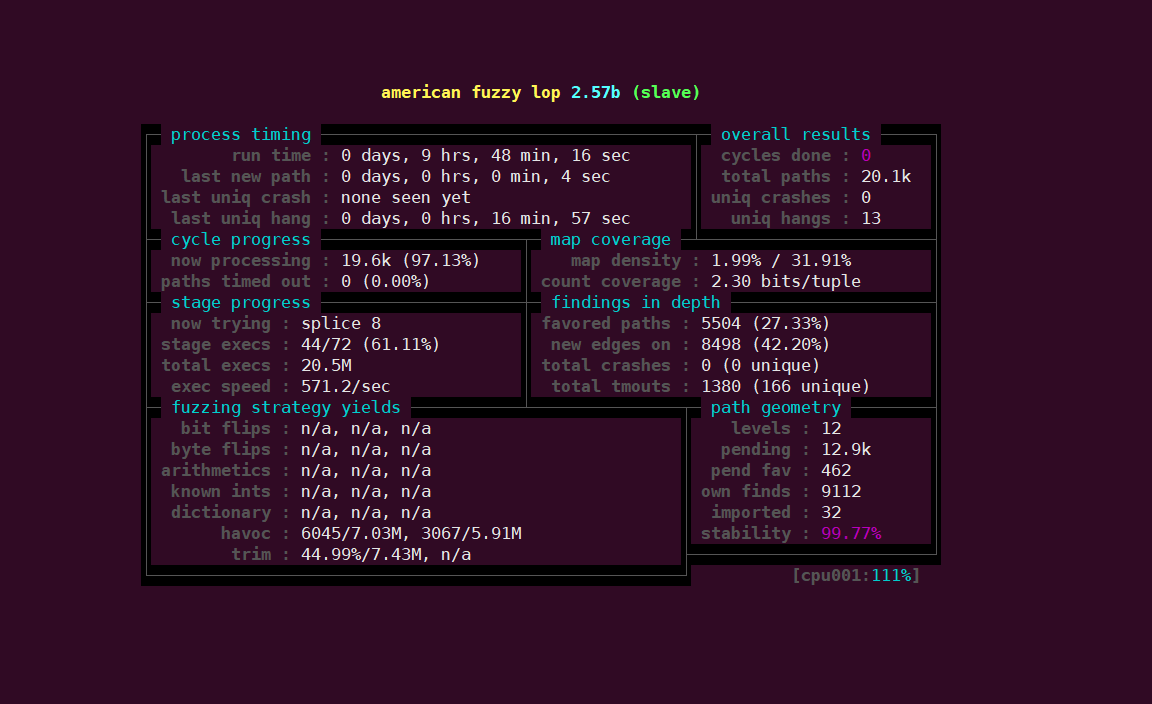Screen dimensions: 1152x704
Task: Select the stability percentage 99.77%
Action: [851, 534]
